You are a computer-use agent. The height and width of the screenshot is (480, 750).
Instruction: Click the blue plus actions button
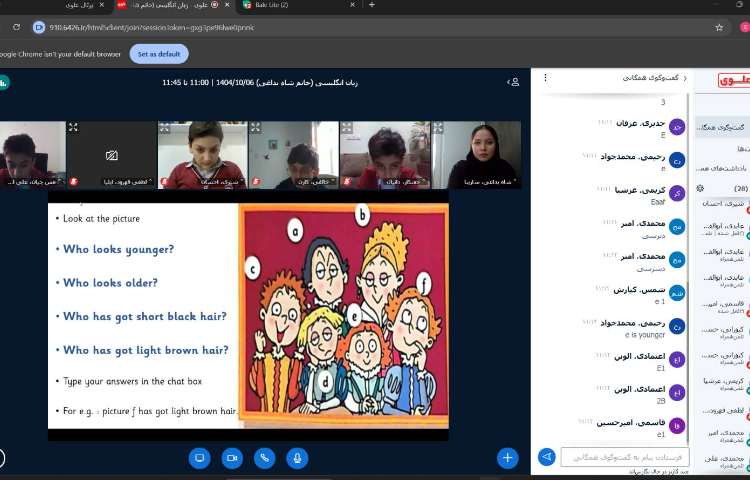point(507,457)
